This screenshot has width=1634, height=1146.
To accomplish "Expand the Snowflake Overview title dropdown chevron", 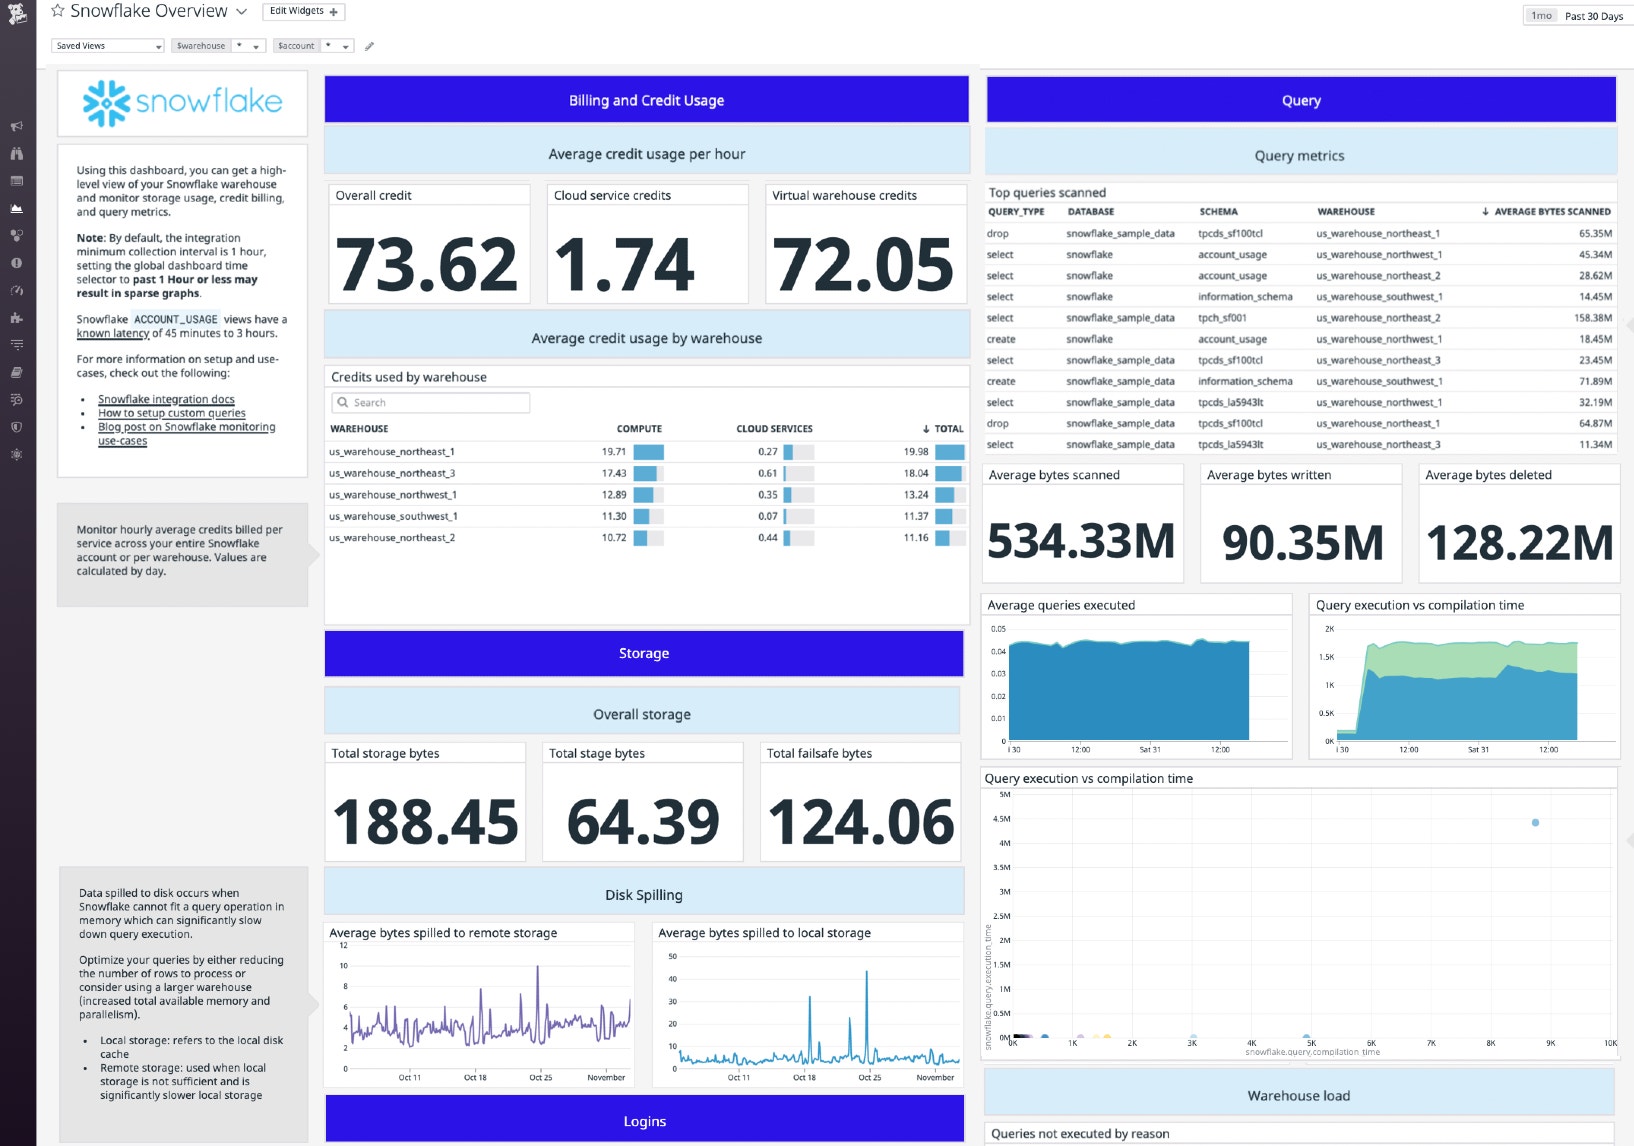I will (241, 12).
